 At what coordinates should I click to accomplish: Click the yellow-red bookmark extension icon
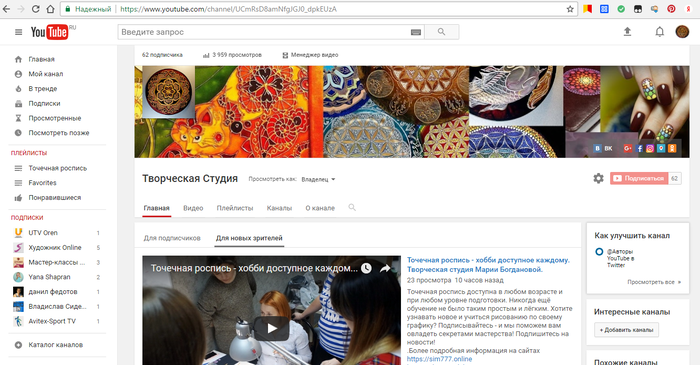coord(588,9)
